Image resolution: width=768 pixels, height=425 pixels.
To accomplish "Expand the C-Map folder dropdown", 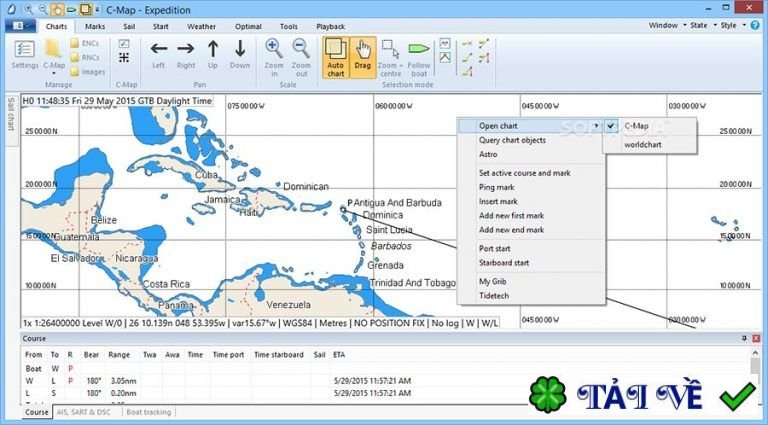I will (54, 74).
